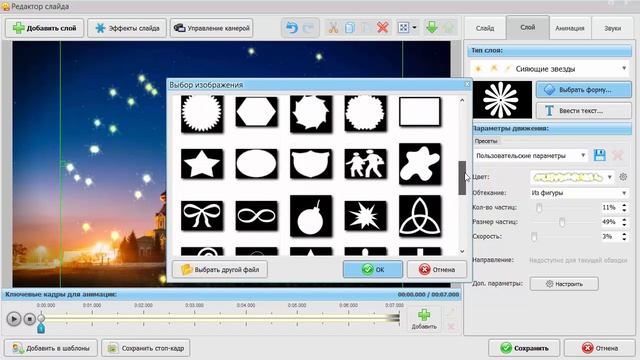Select the five-pointed star shape
This screenshot has height=360, width=640.
click(x=202, y=164)
